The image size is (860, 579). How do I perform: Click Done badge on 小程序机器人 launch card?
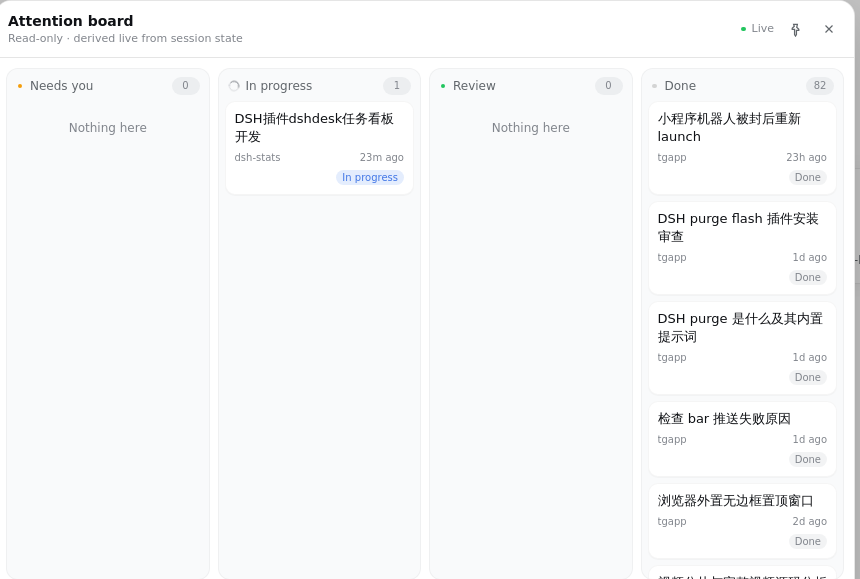tap(807, 177)
